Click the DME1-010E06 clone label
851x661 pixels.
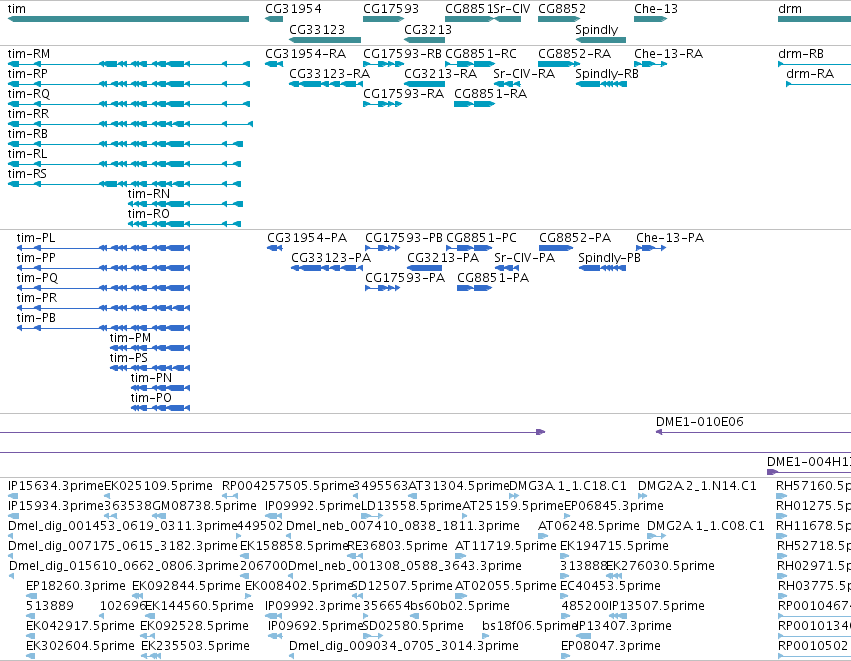click(x=700, y=422)
